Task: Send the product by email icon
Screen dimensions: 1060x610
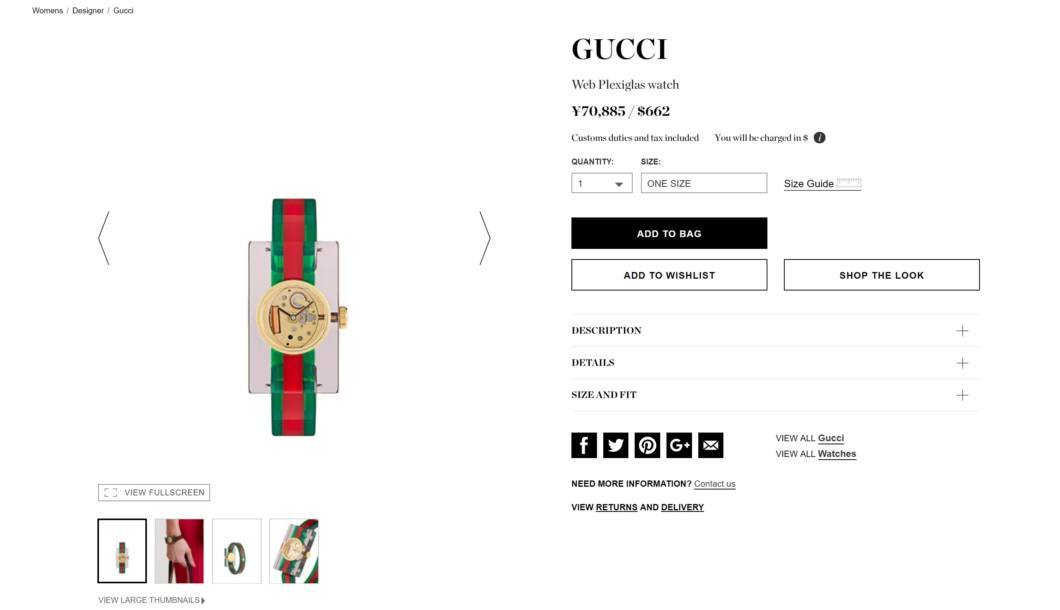Action: point(710,445)
